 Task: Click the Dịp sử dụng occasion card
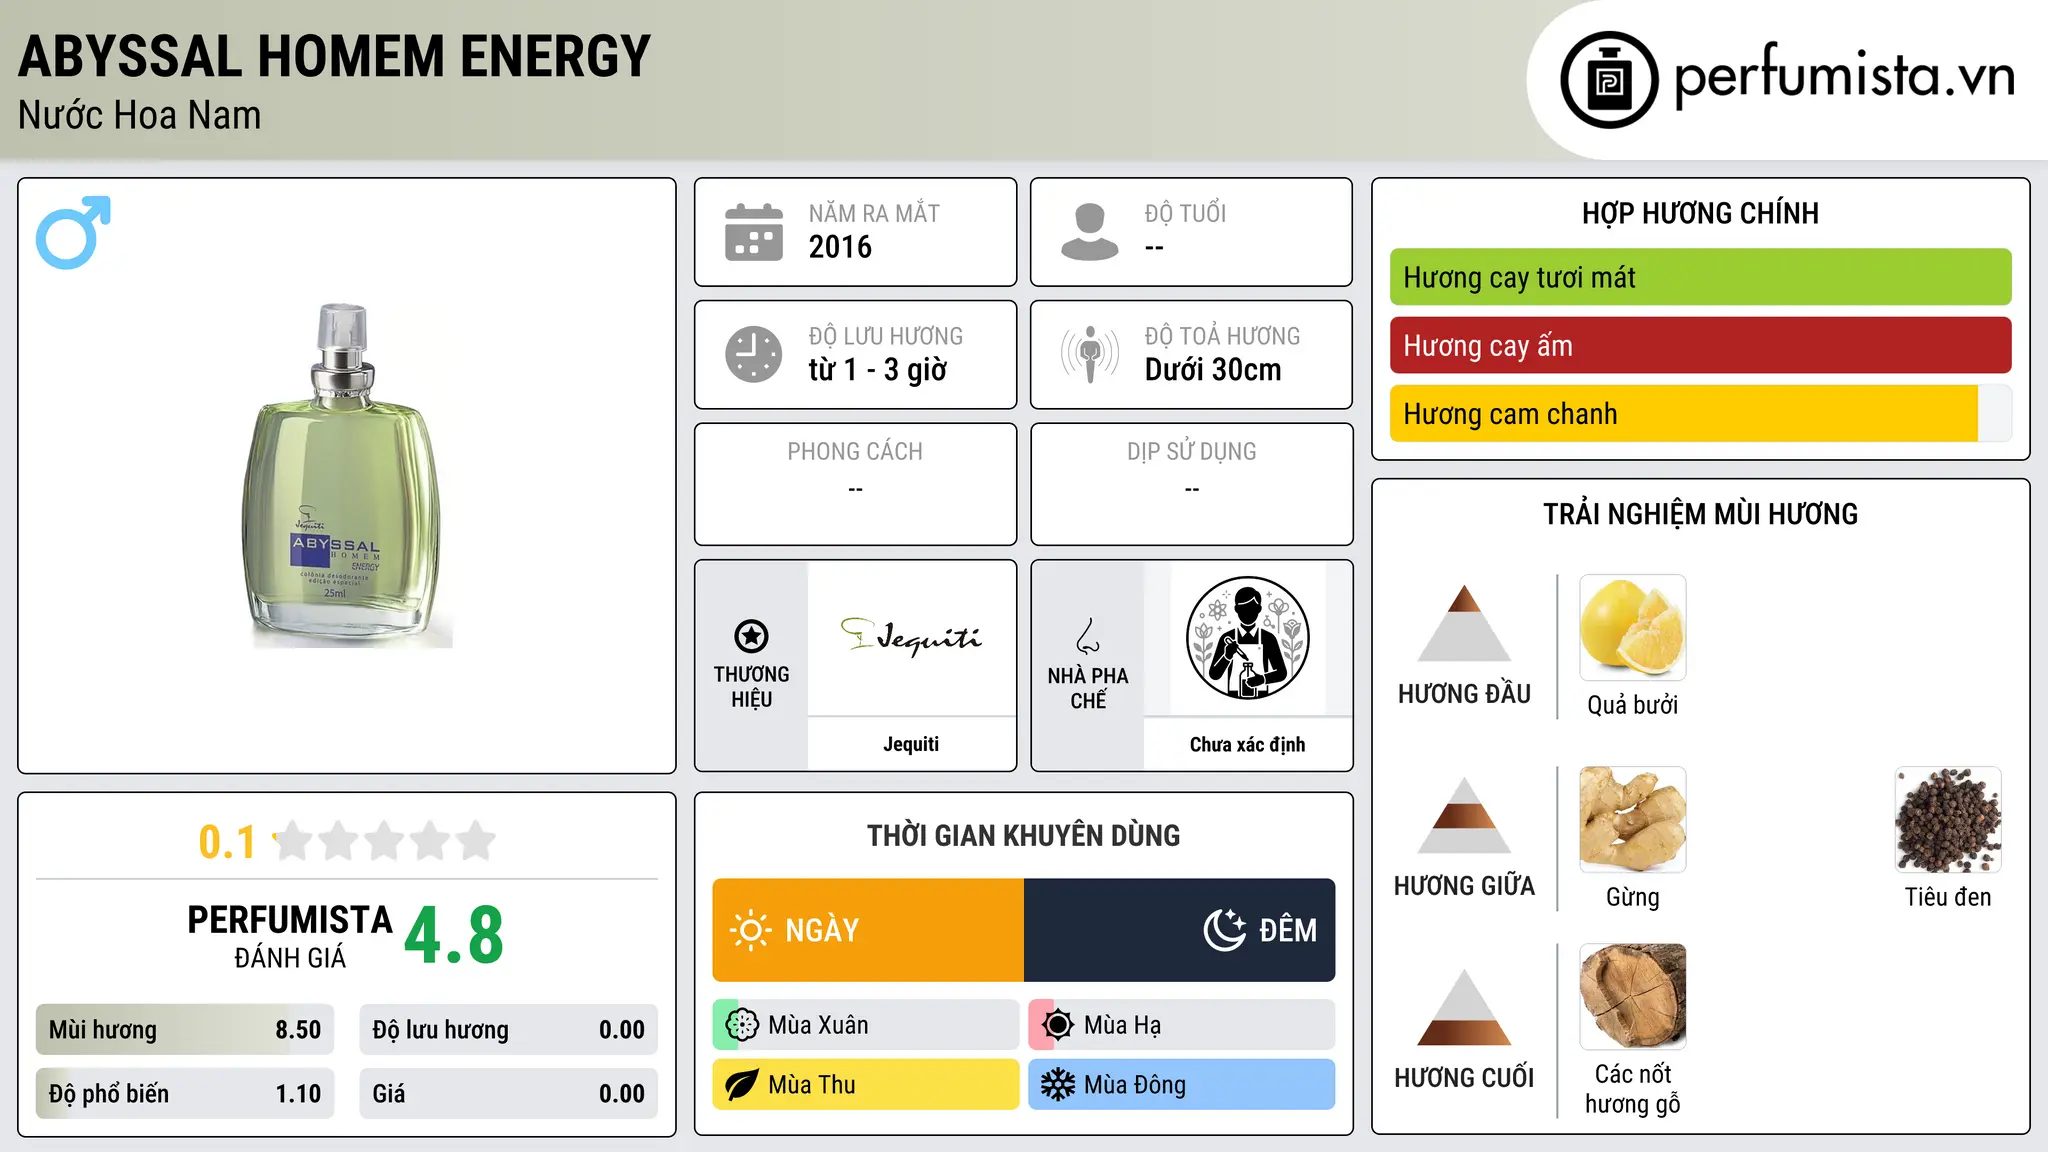pos(1192,484)
